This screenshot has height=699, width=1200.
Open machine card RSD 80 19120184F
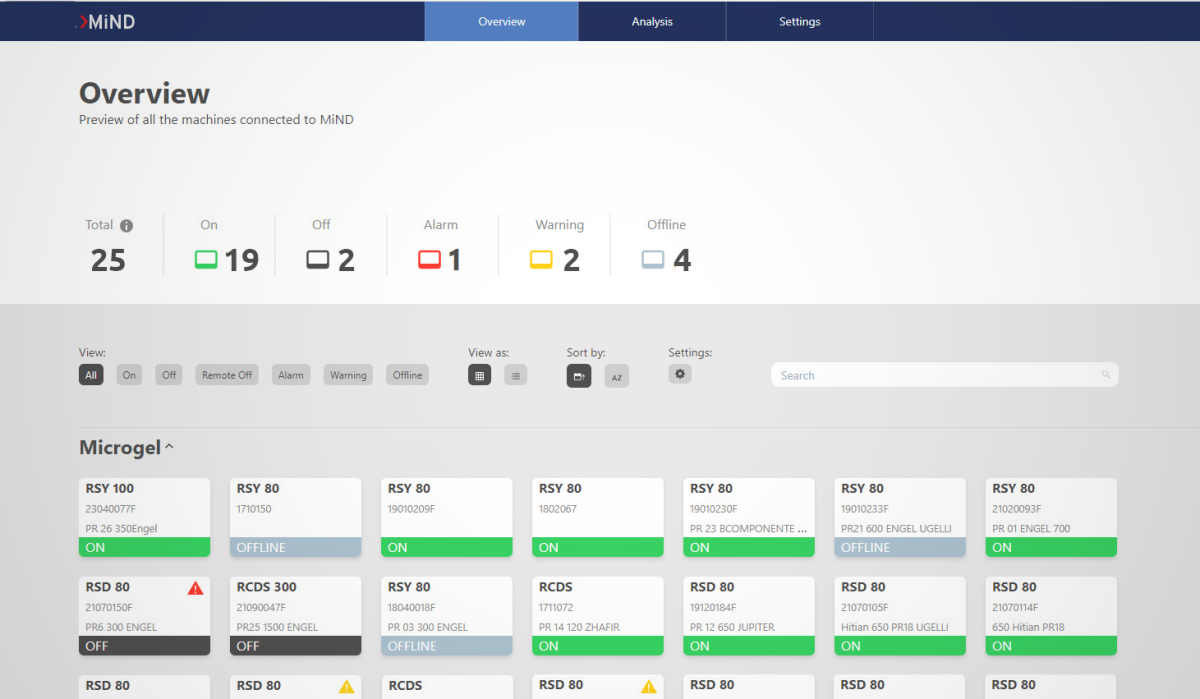tap(749, 616)
